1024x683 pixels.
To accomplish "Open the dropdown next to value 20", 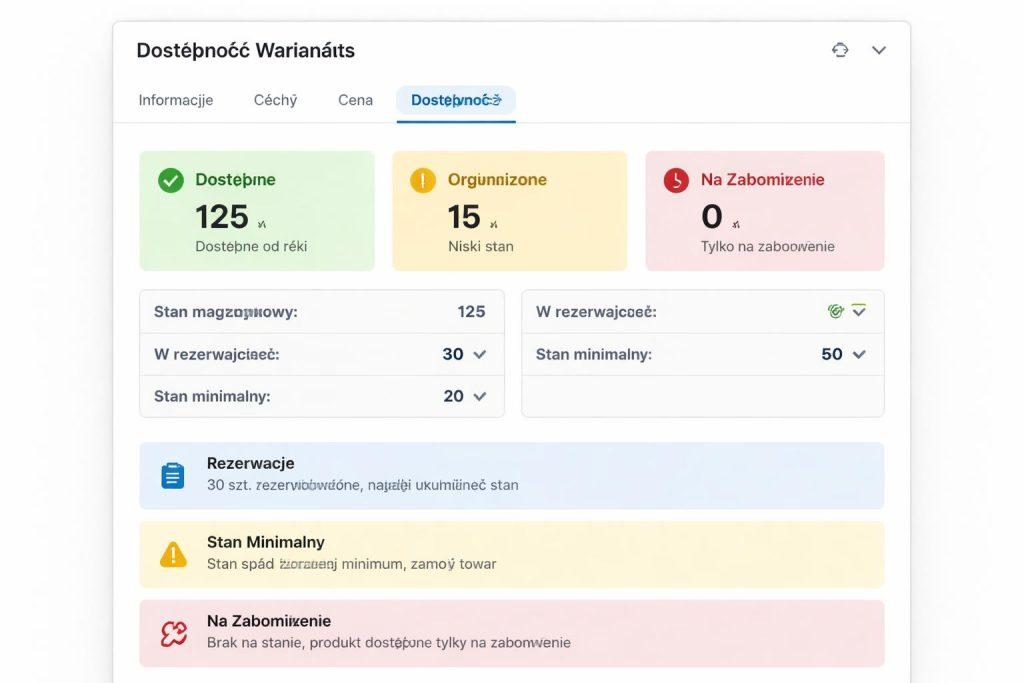I will (479, 396).
